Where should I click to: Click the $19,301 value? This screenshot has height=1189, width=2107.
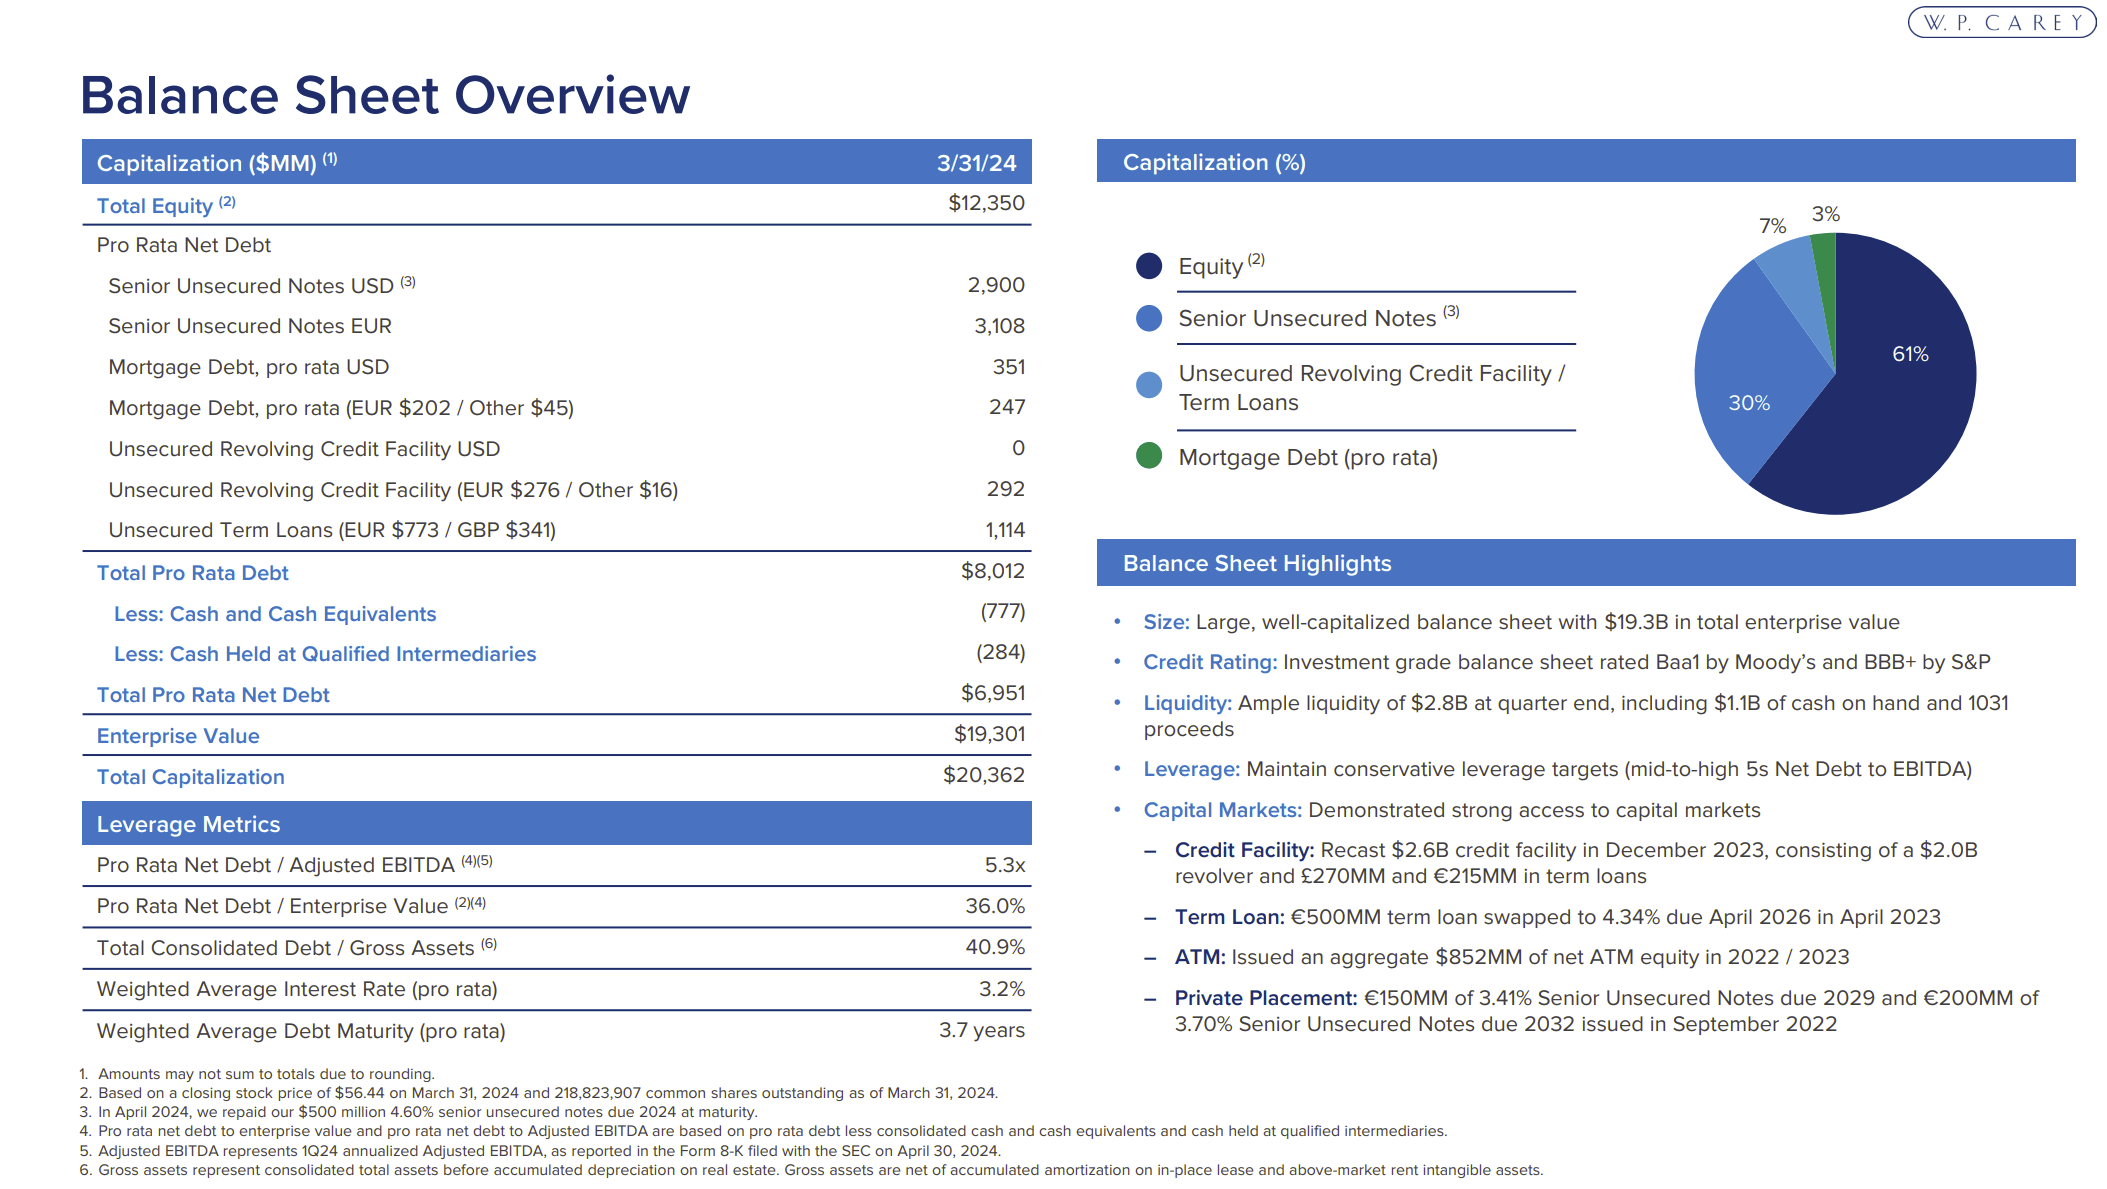[989, 734]
